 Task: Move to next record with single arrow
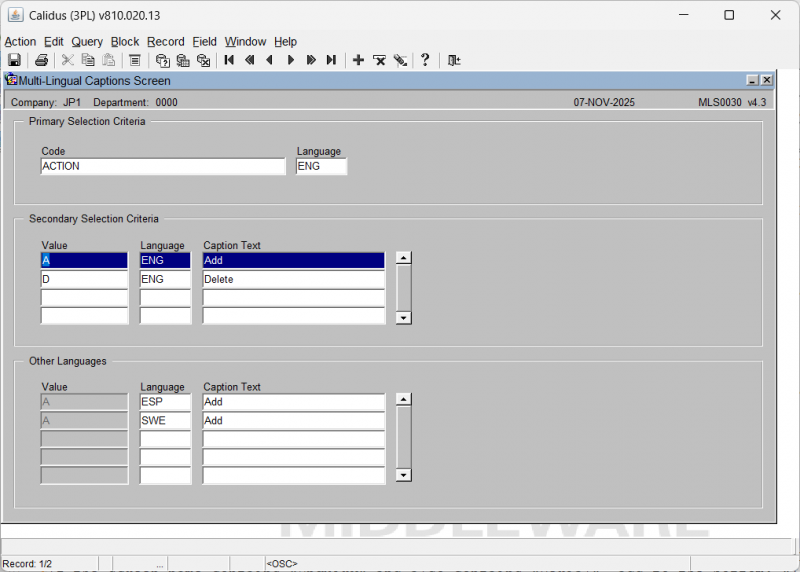click(291, 60)
